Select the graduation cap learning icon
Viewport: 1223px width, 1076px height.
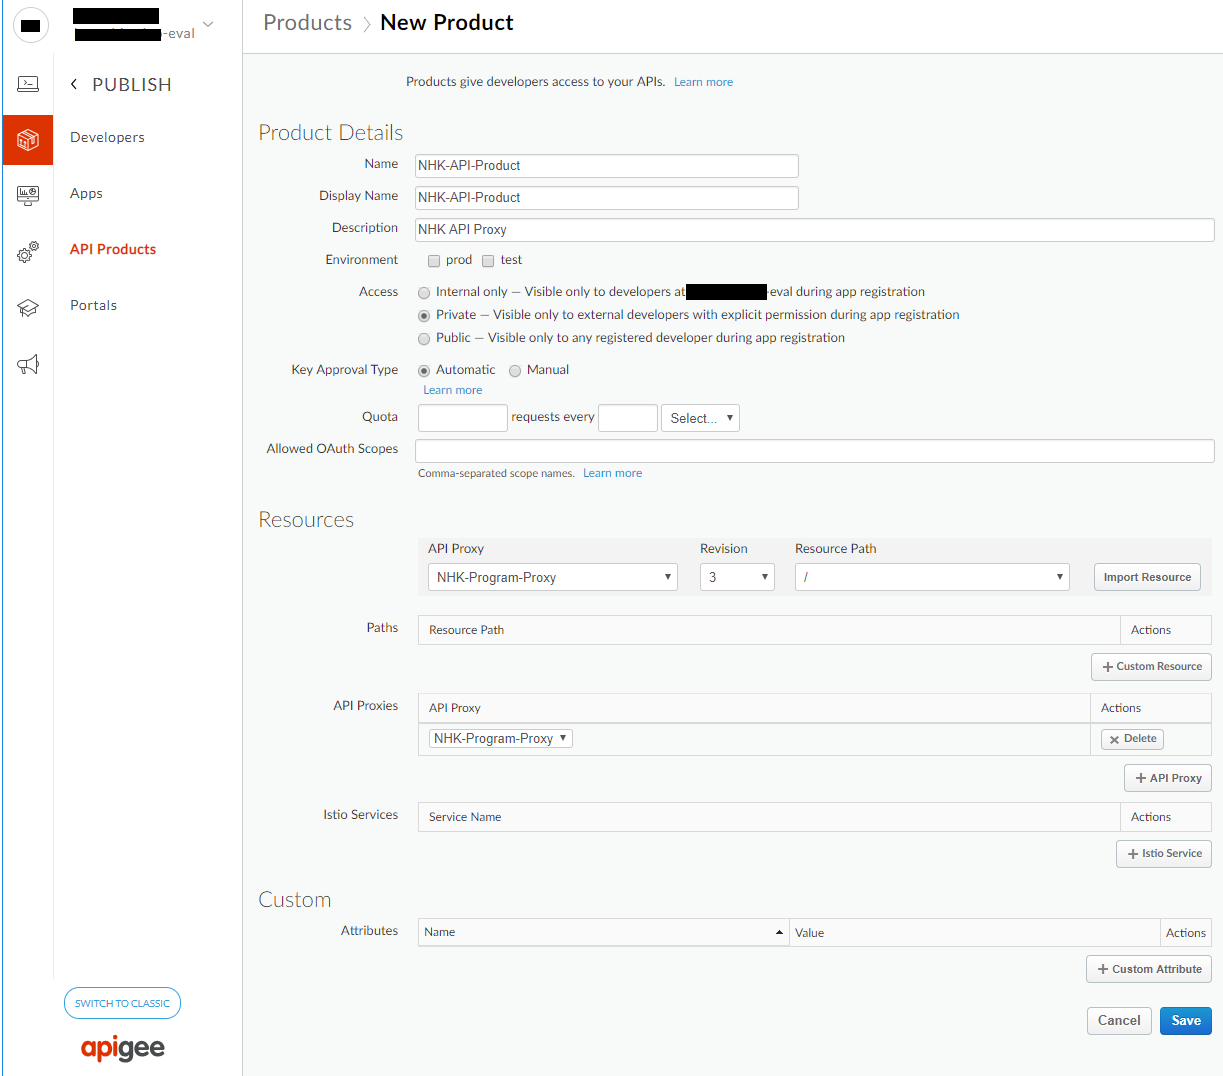click(27, 308)
